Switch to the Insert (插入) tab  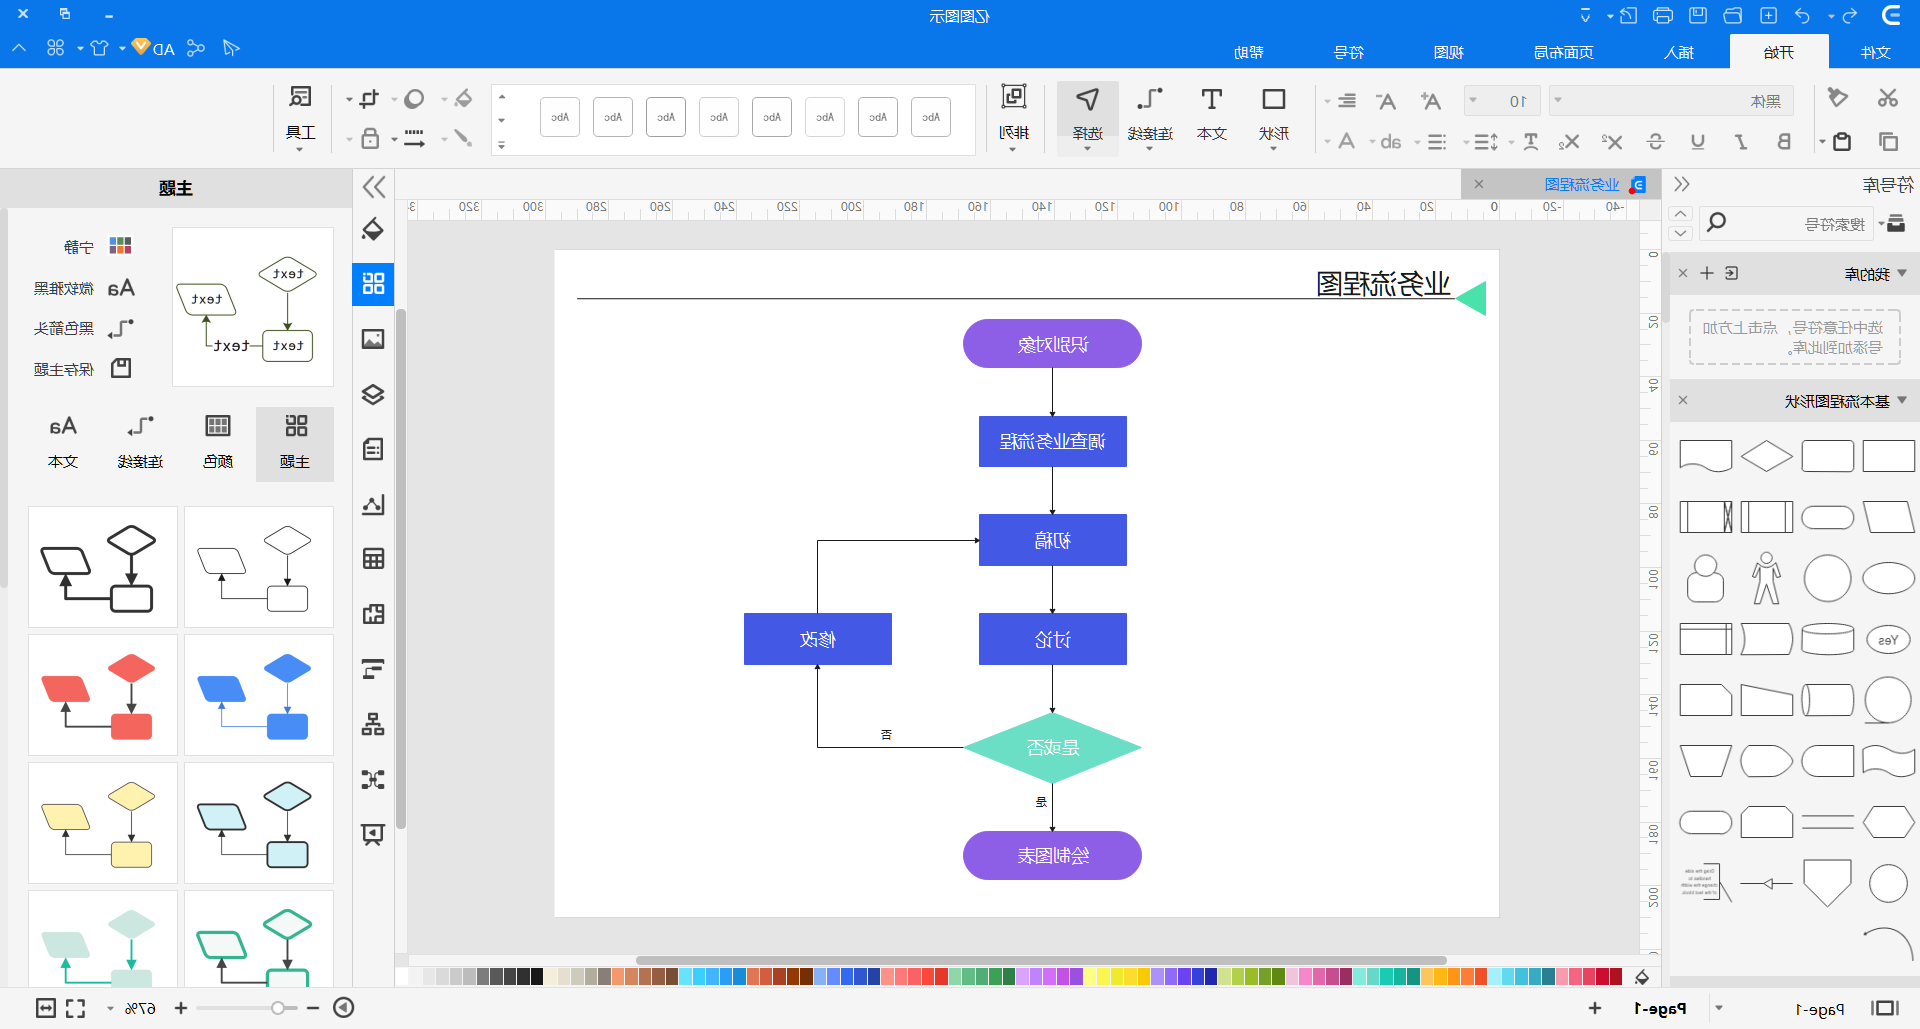[x=1679, y=52]
